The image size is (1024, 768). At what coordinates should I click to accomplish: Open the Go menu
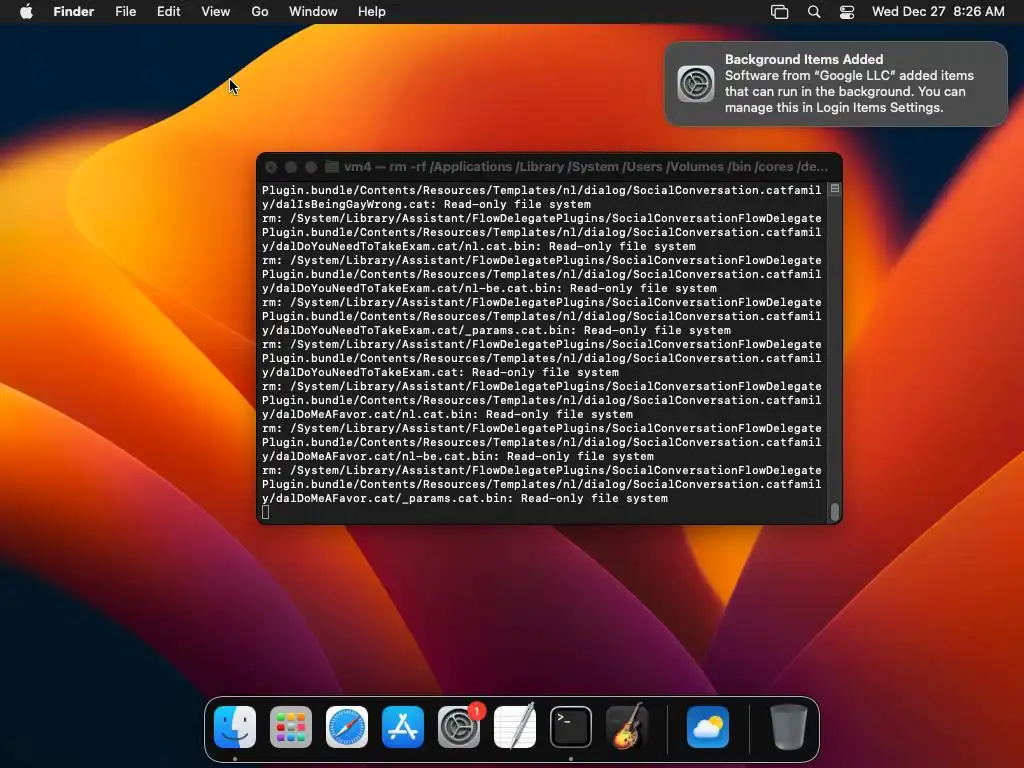coord(260,12)
